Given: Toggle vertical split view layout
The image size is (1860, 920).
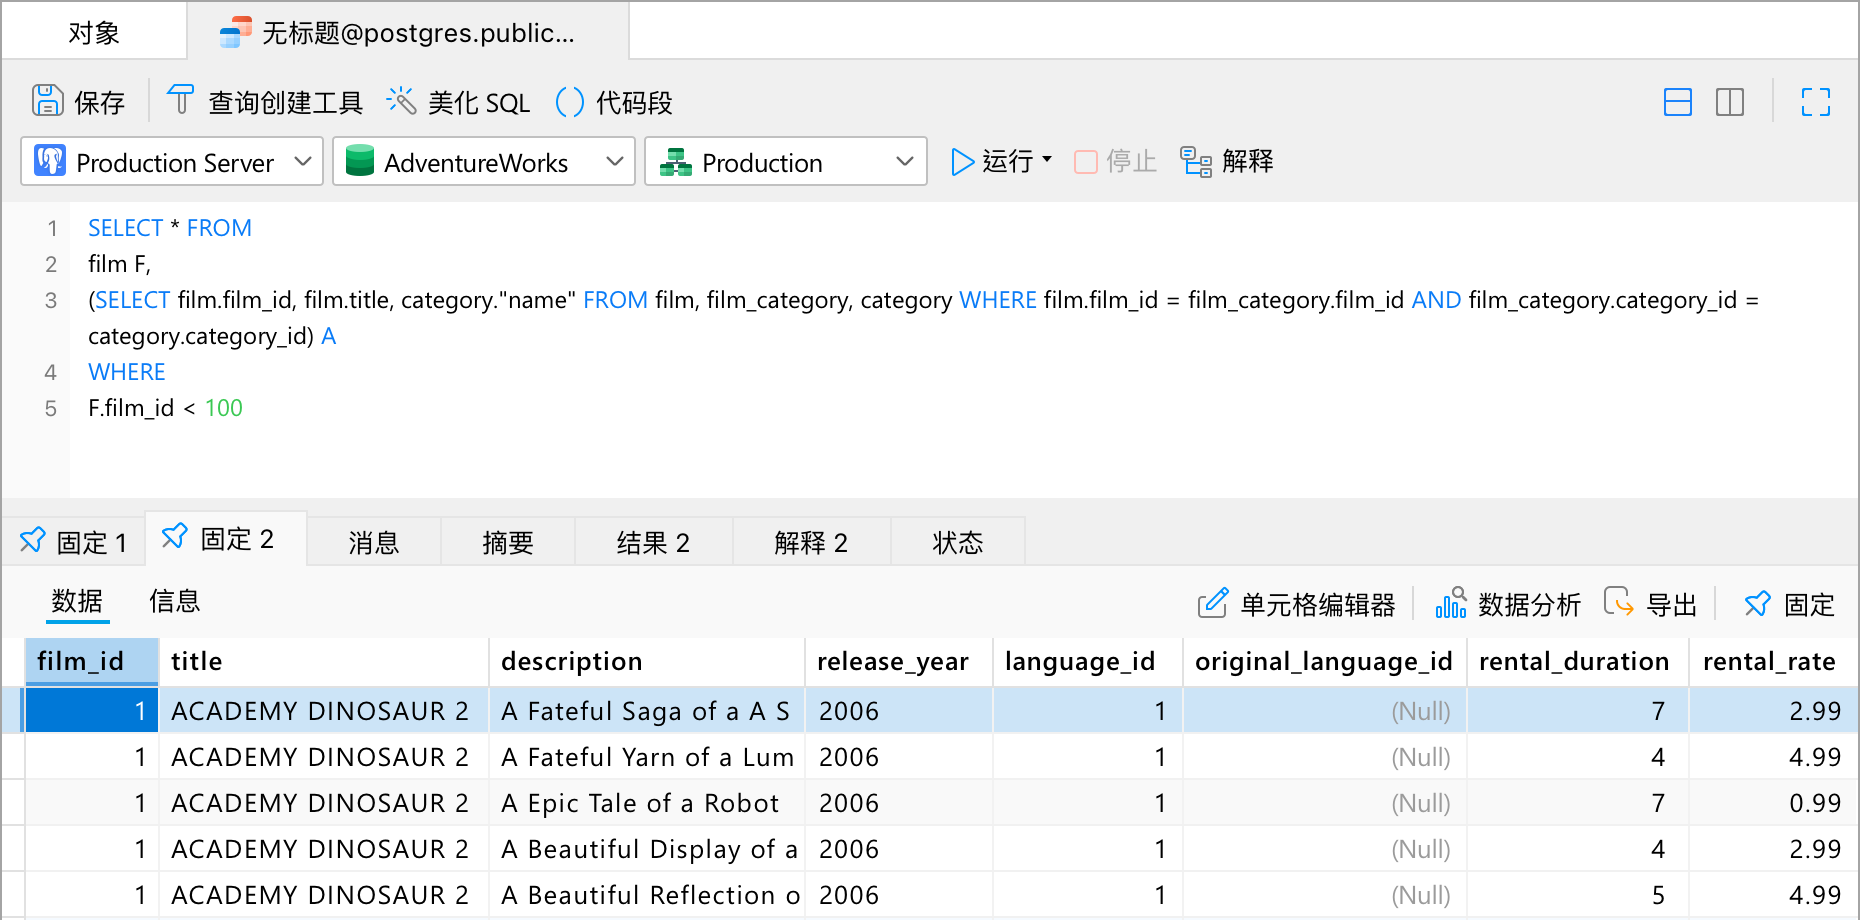Looking at the screenshot, I should click(1729, 103).
